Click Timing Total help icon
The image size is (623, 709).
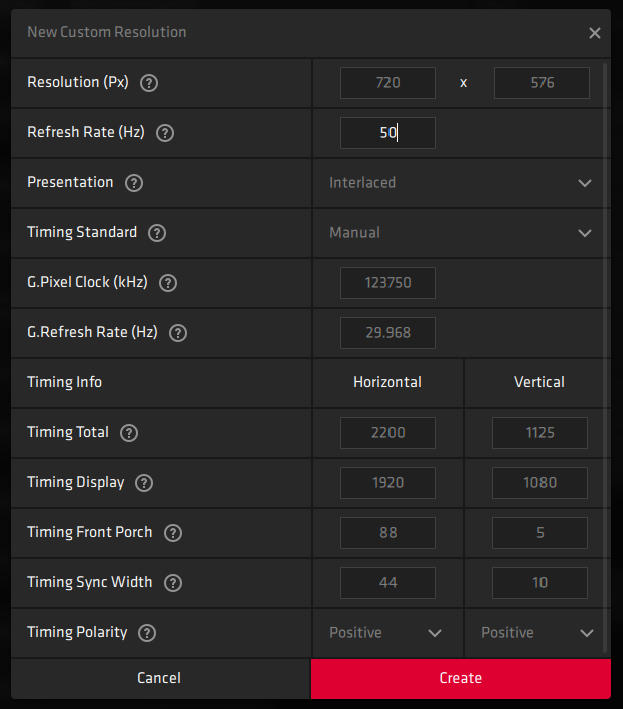[129, 433]
